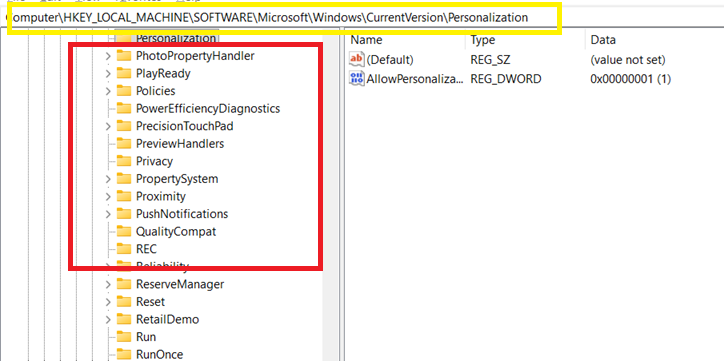Expand the RetailDemo key
Image resolution: width=724 pixels, height=361 pixels.
click(x=108, y=319)
